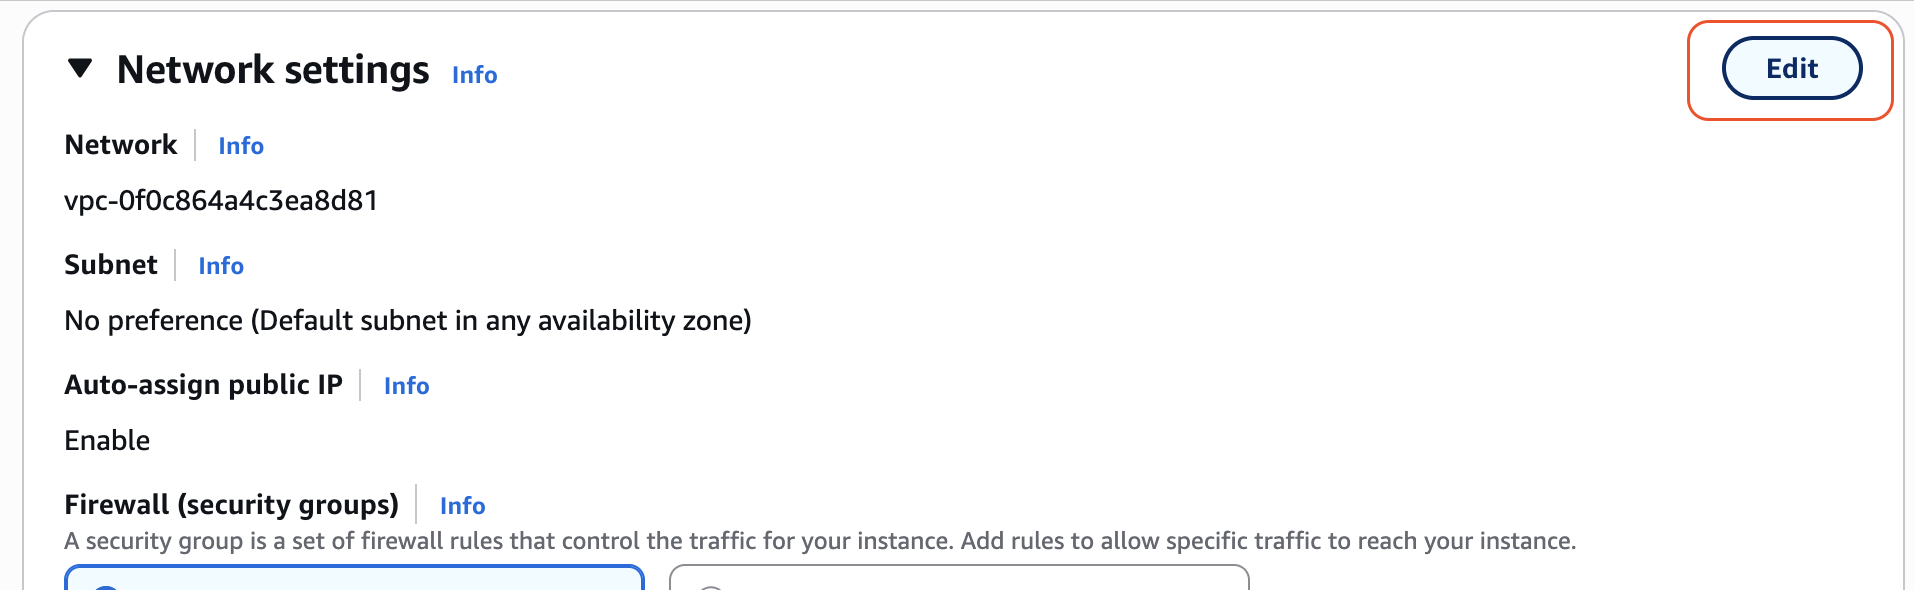This screenshot has width=1914, height=590.
Task: Click the Edit button for Network settings
Action: coord(1791,68)
